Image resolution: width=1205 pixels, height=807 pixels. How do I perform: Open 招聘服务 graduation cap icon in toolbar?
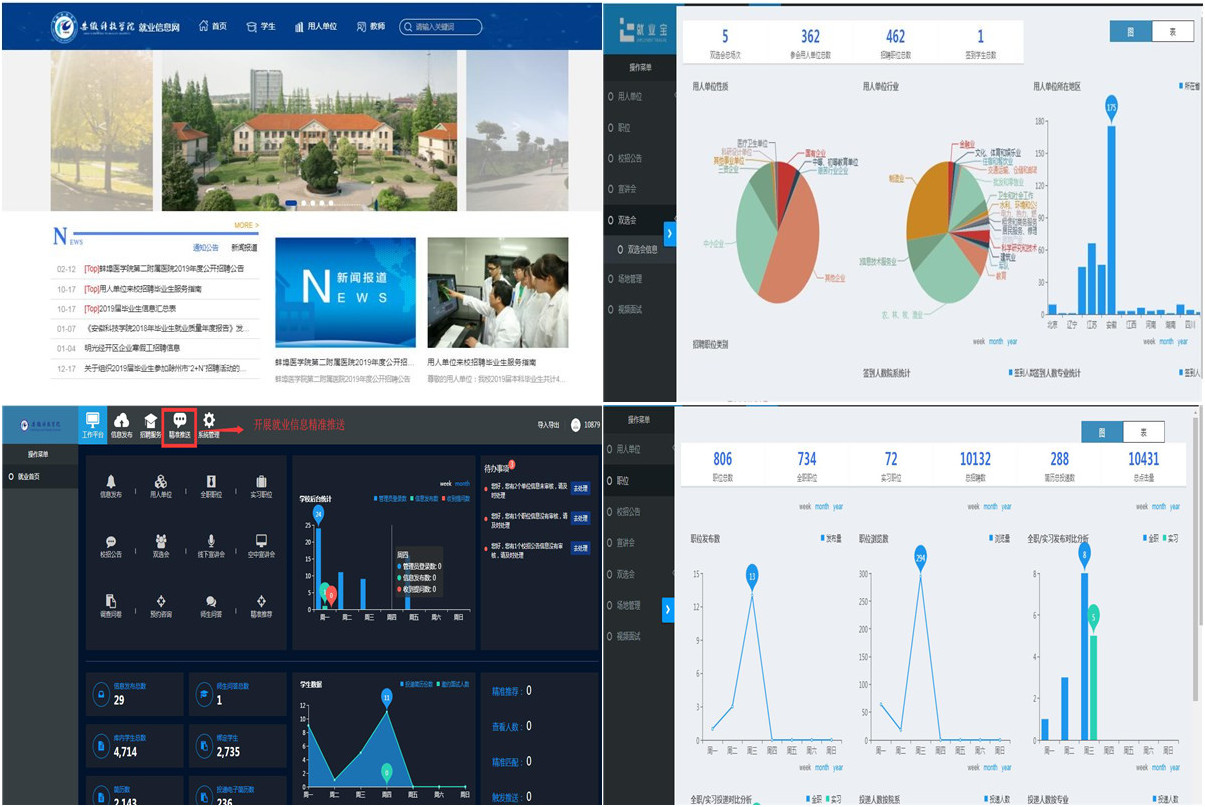point(151,421)
